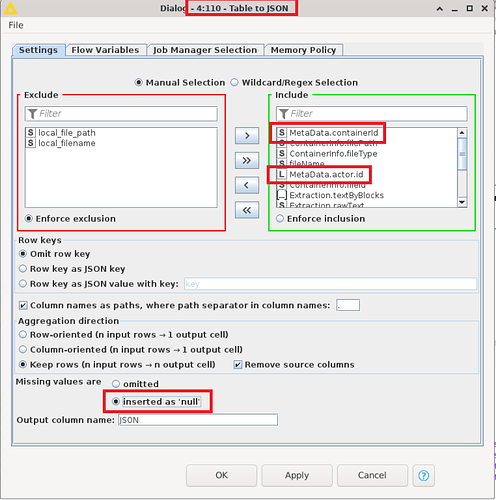Uncheck Remove source columns checkbox
This screenshot has height=500, width=496.
click(x=238, y=365)
